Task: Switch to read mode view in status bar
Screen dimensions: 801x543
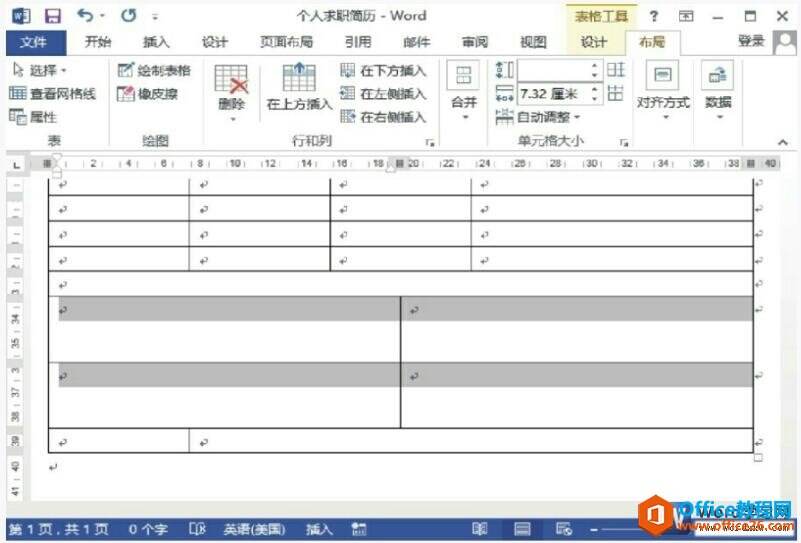Action: (x=479, y=529)
